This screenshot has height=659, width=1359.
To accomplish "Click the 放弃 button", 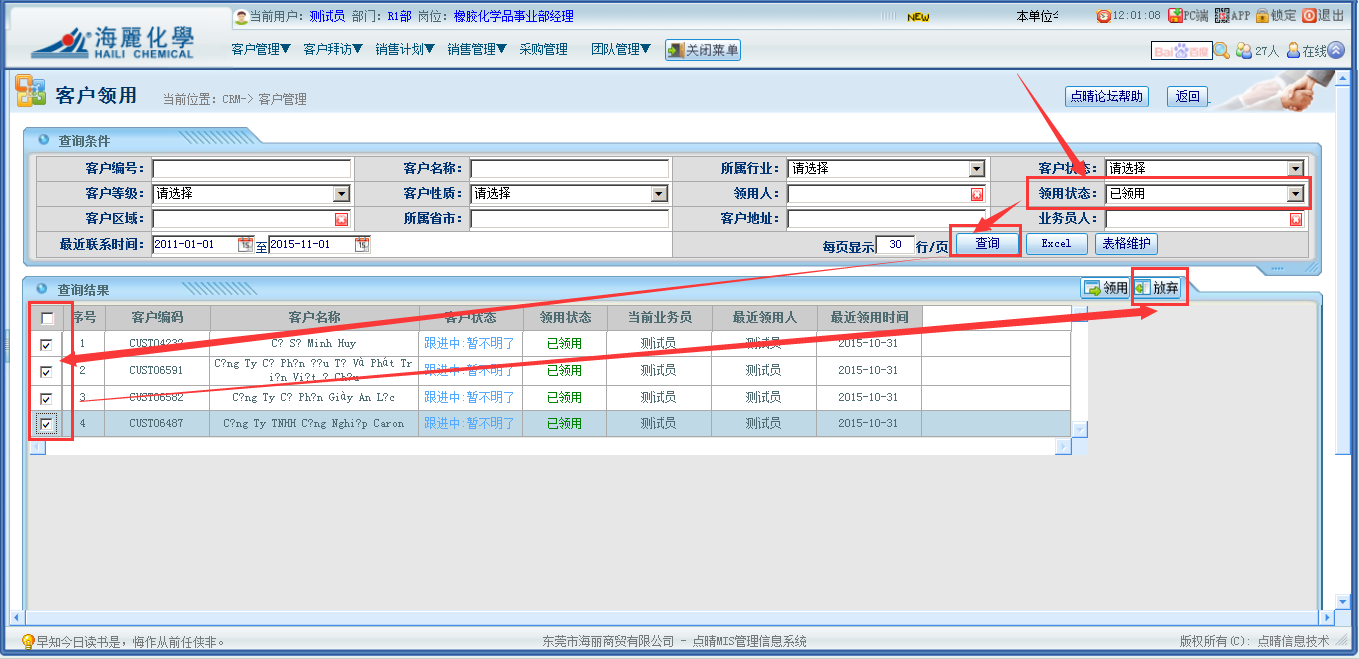I will (1158, 288).
